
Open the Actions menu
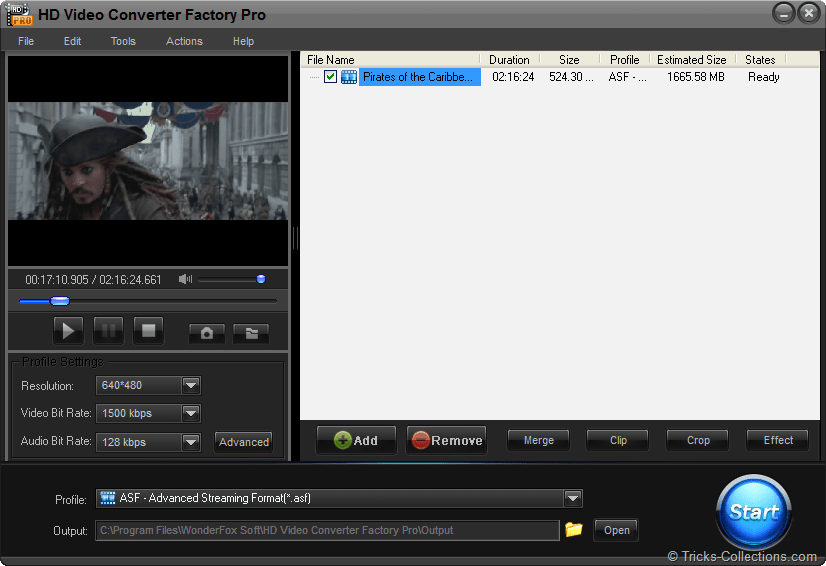(184, 41)
